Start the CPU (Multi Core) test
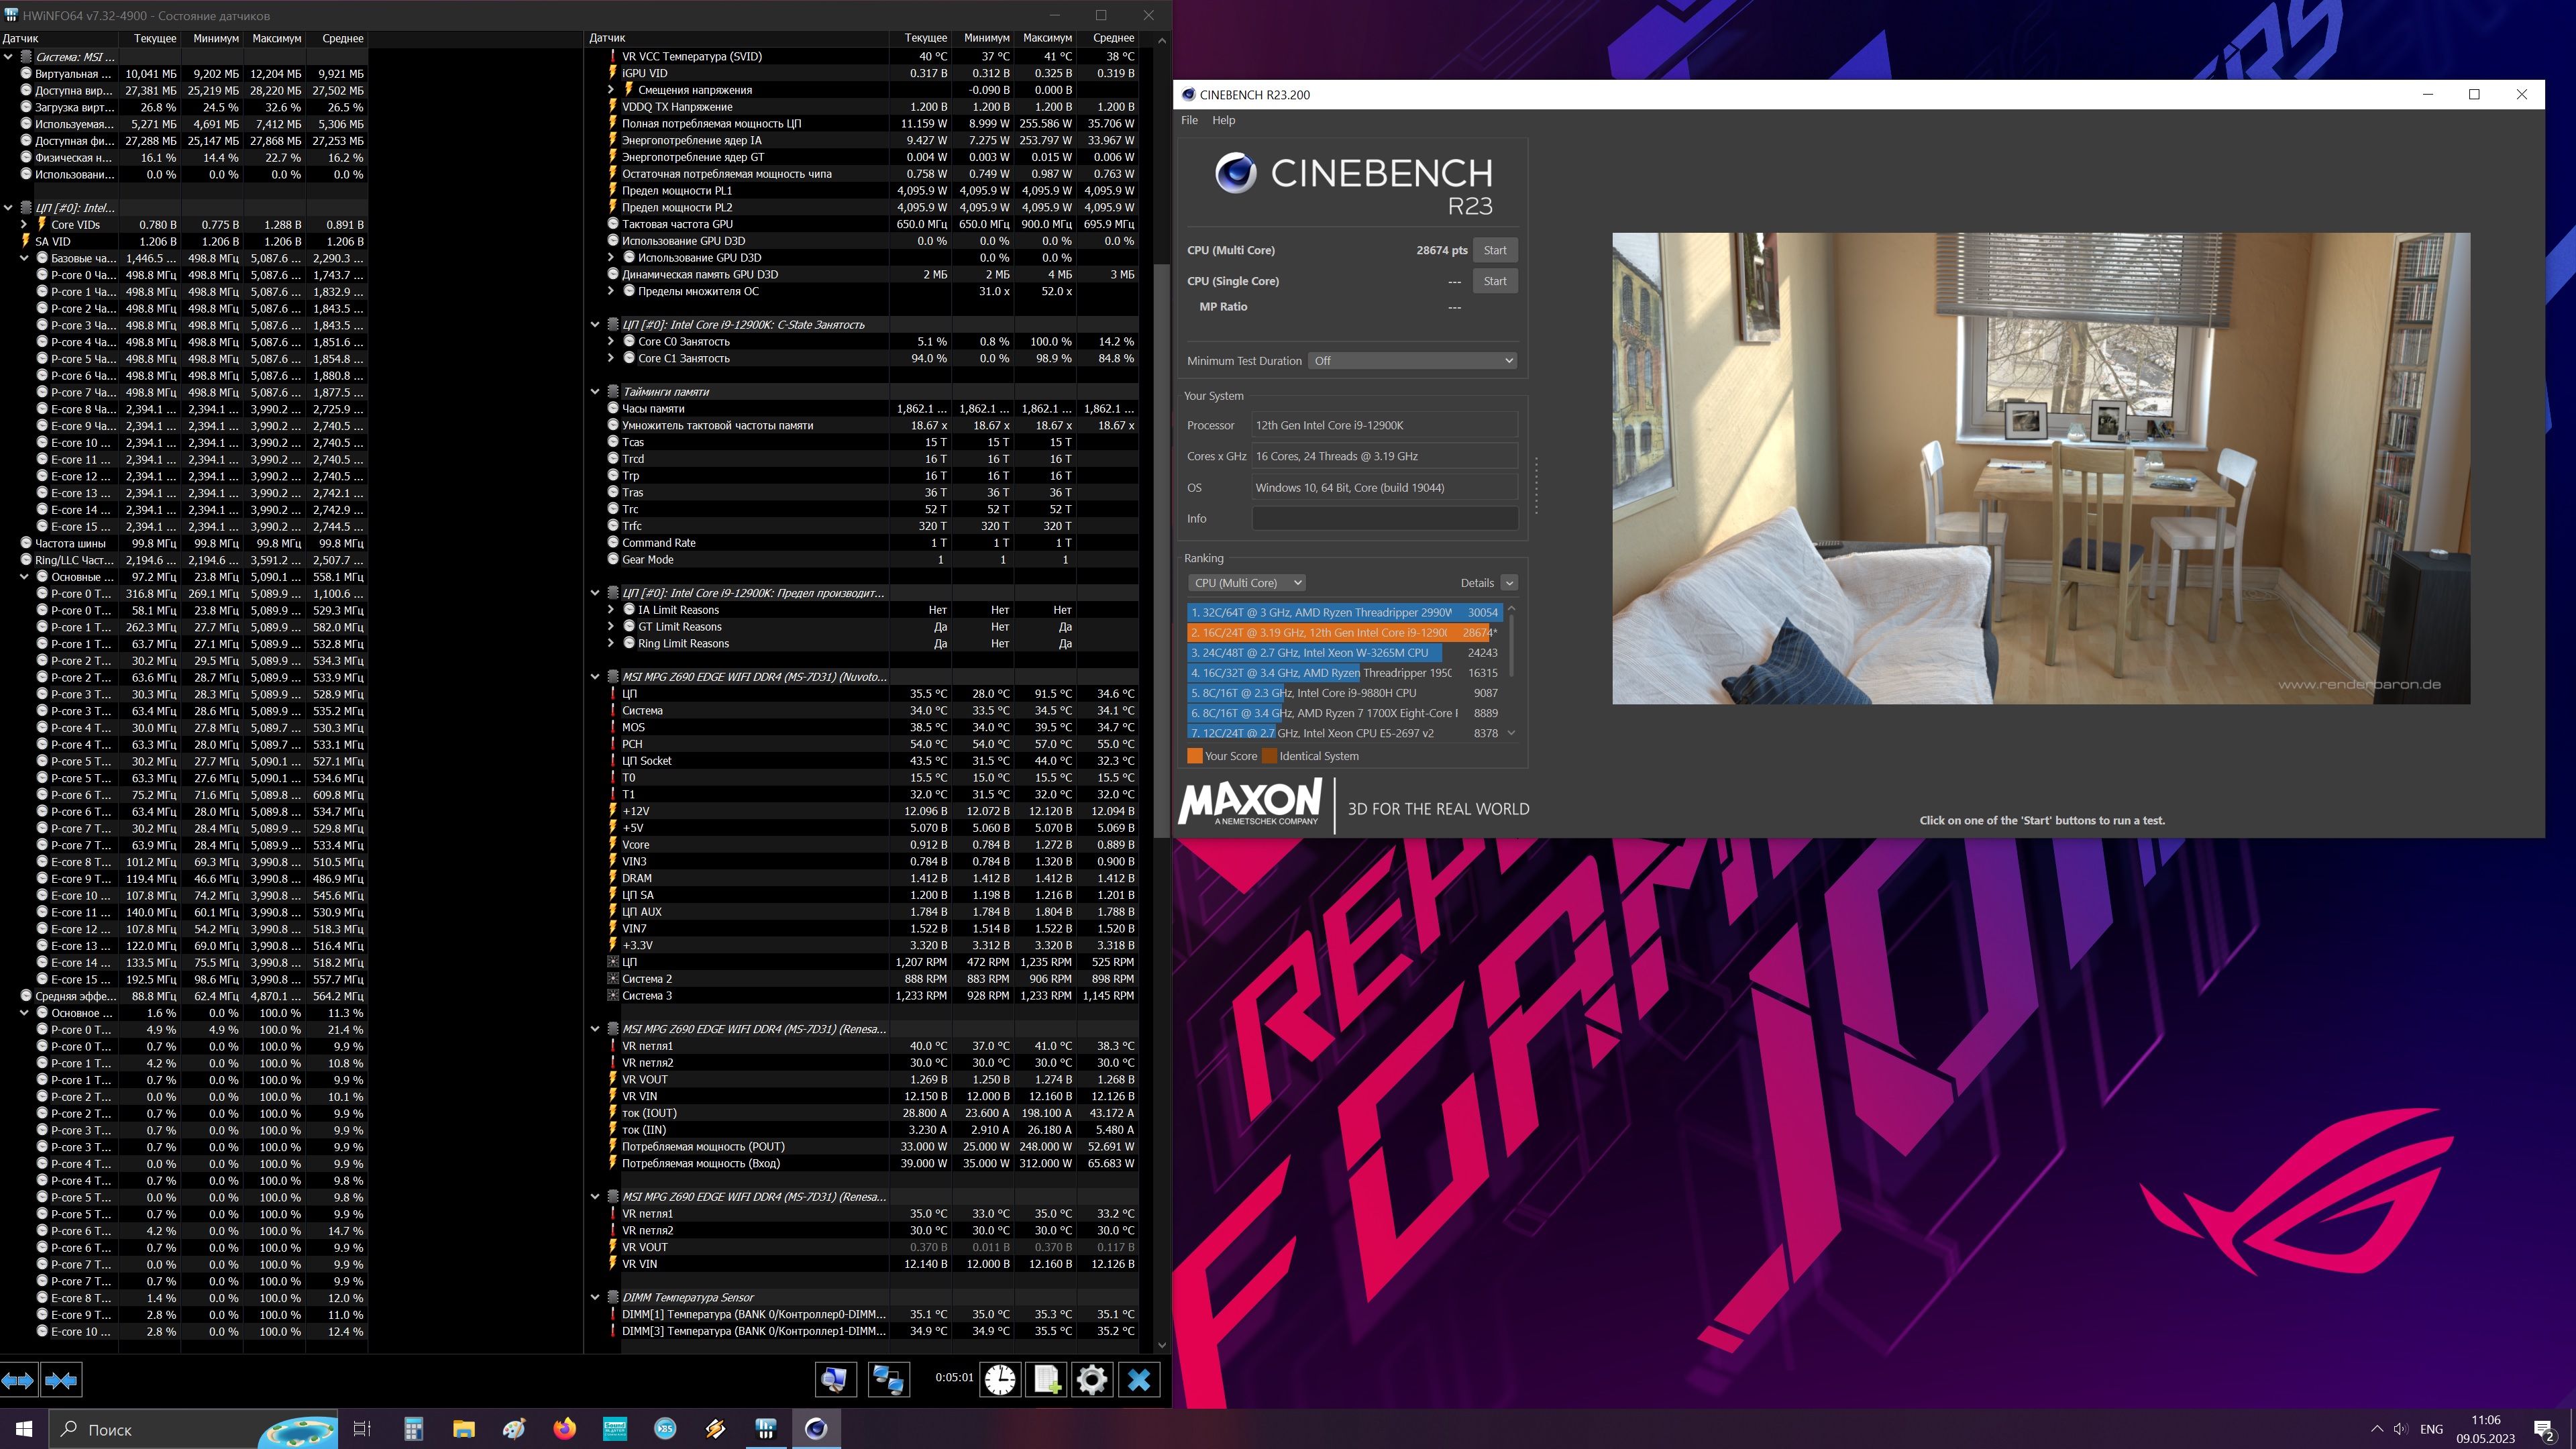The image size is (2576, 1449). pos(1494,250)
